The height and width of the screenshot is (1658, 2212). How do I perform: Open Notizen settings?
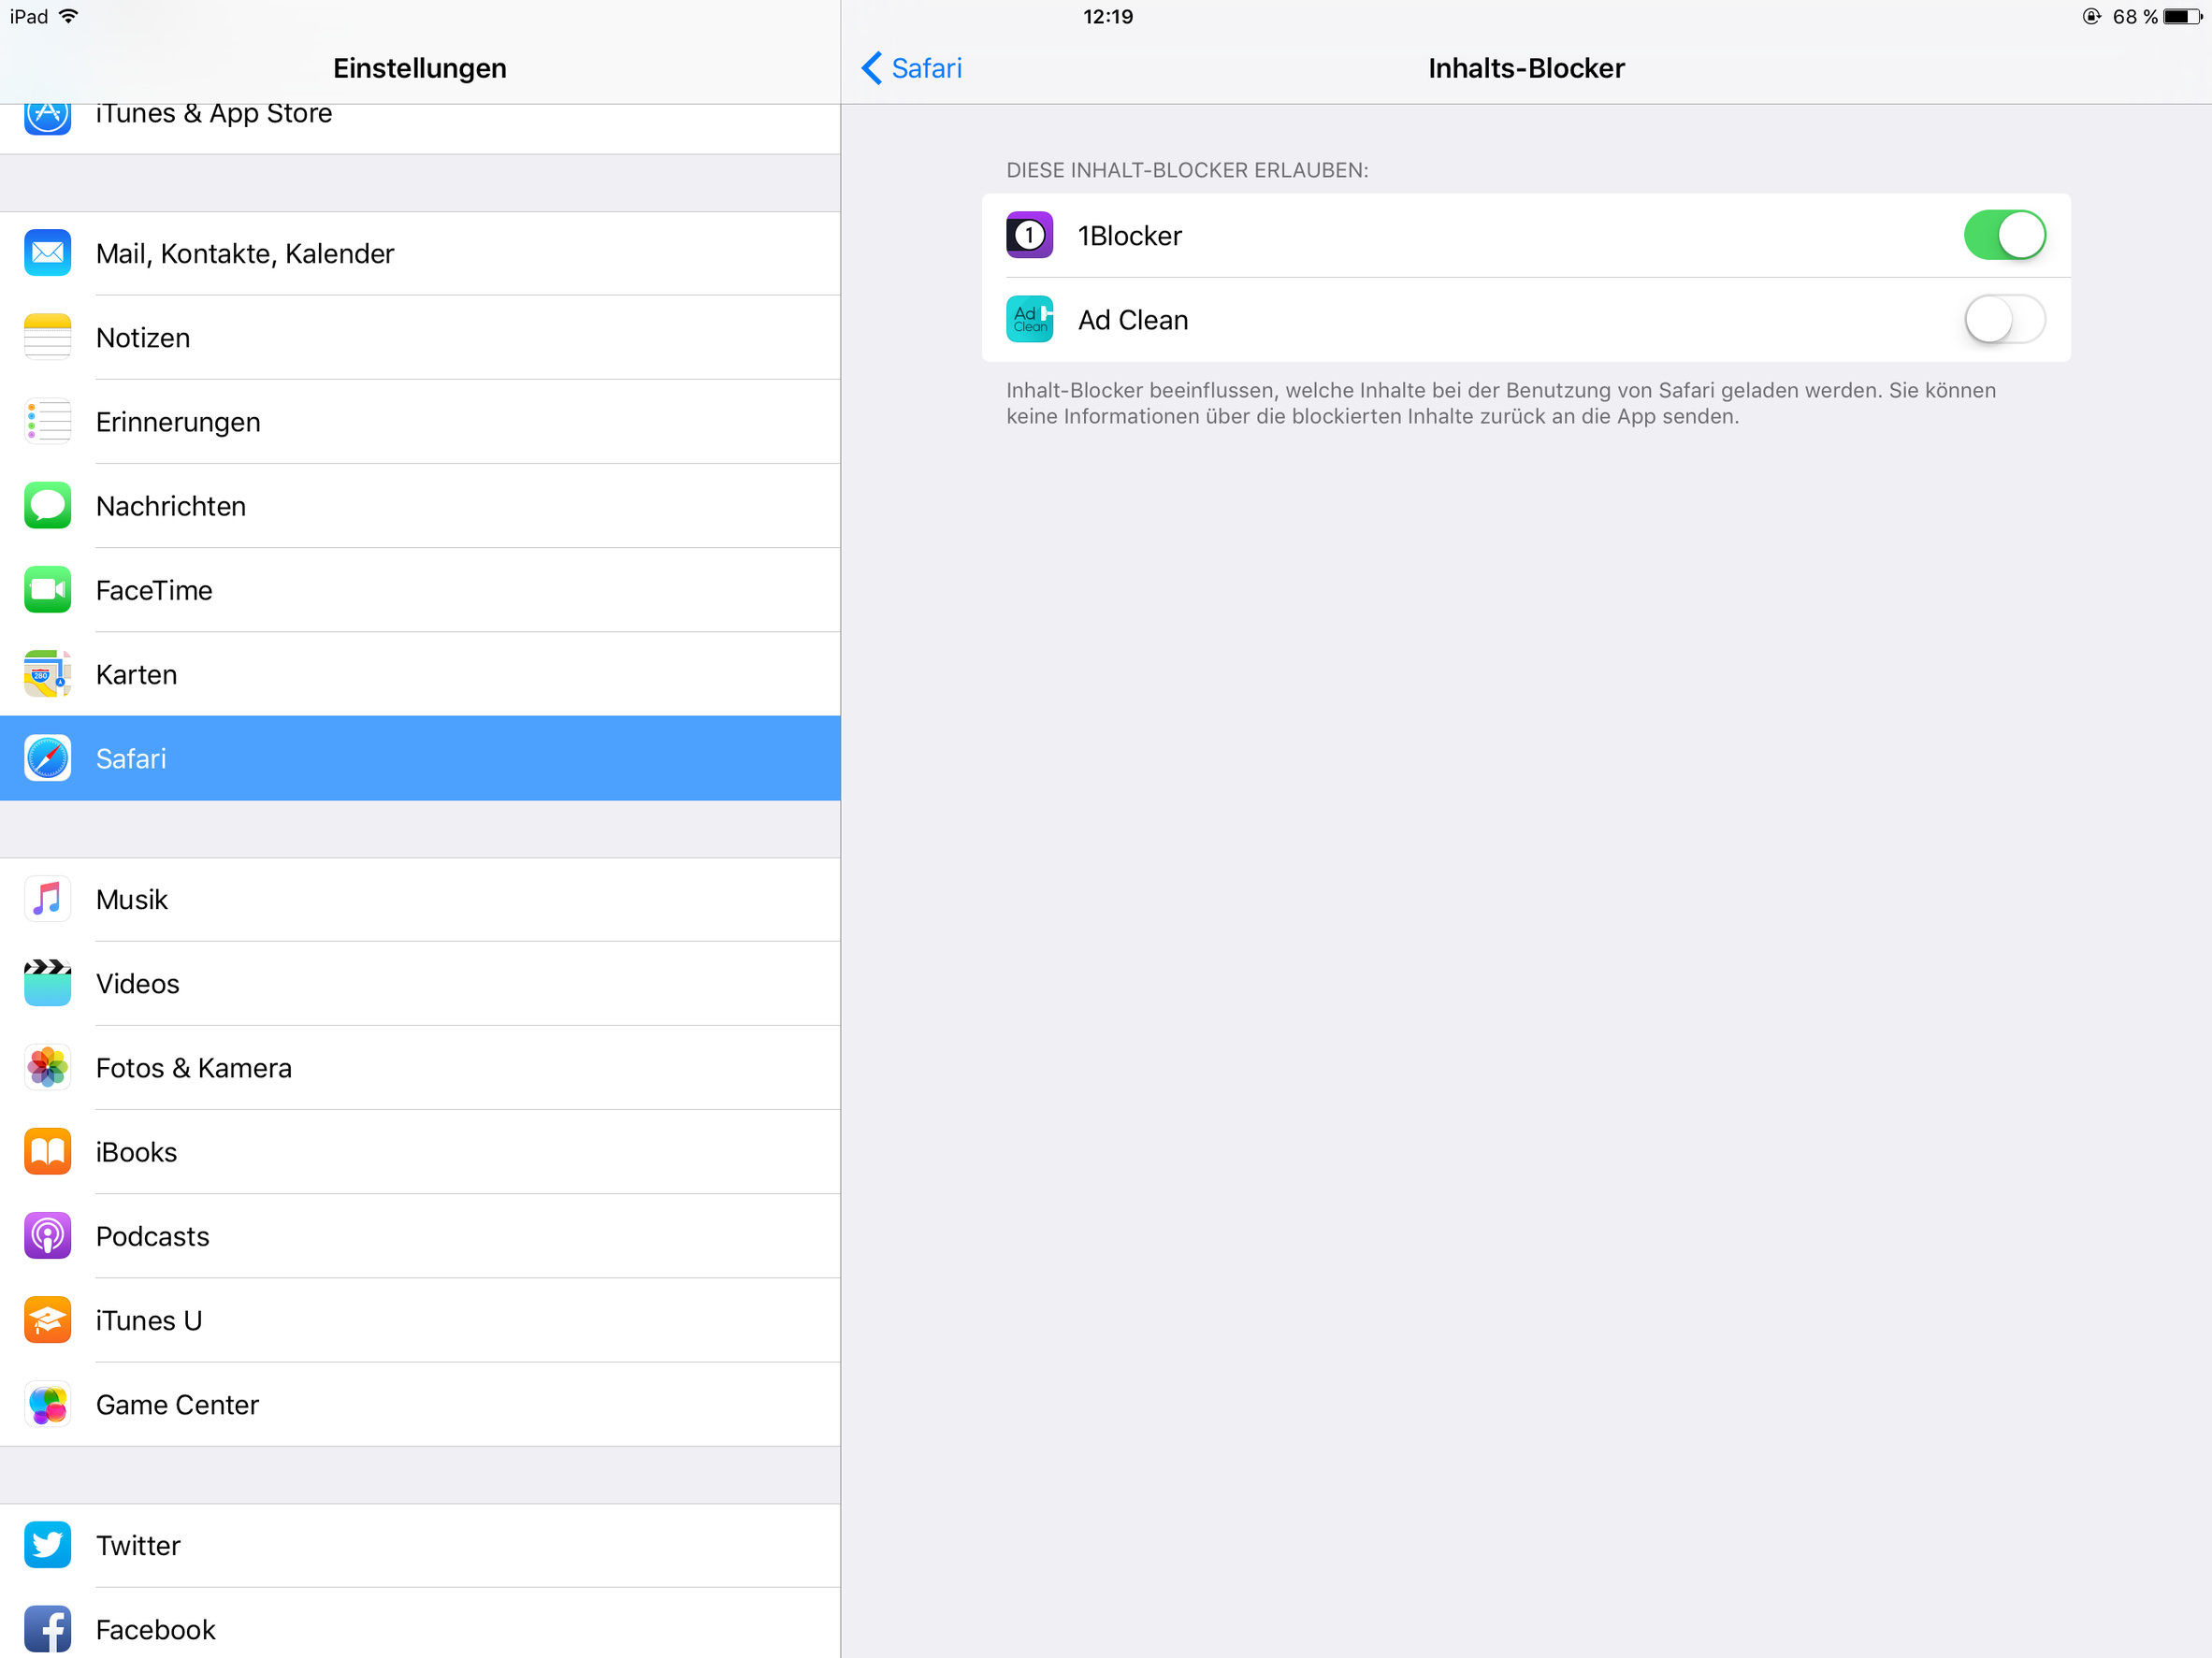click(x=143, y=338)
